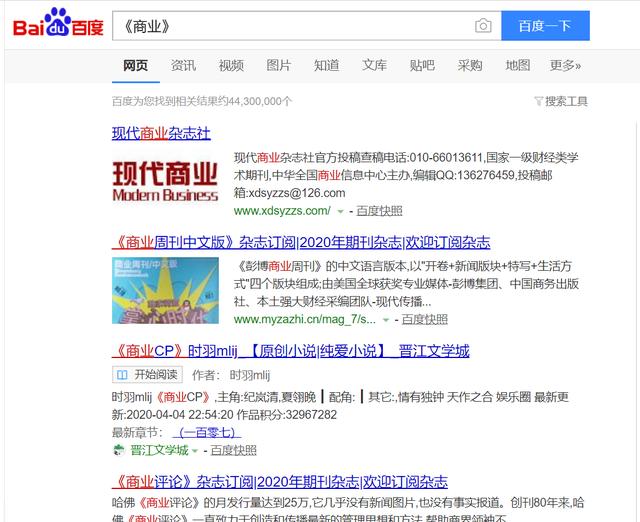Click the 开始阅读 book icon
This screenshot has height=522, width=640.
coord(122,375)
